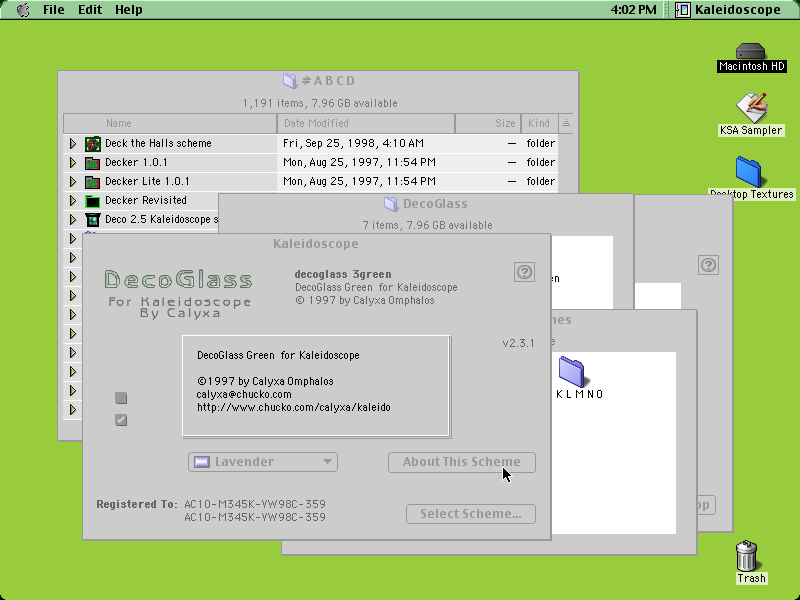Screen dimensions: 800x600
Task: Click the Decker 1.0.1 folder icon
Action: pyautogui.click(x=92, y=163)
